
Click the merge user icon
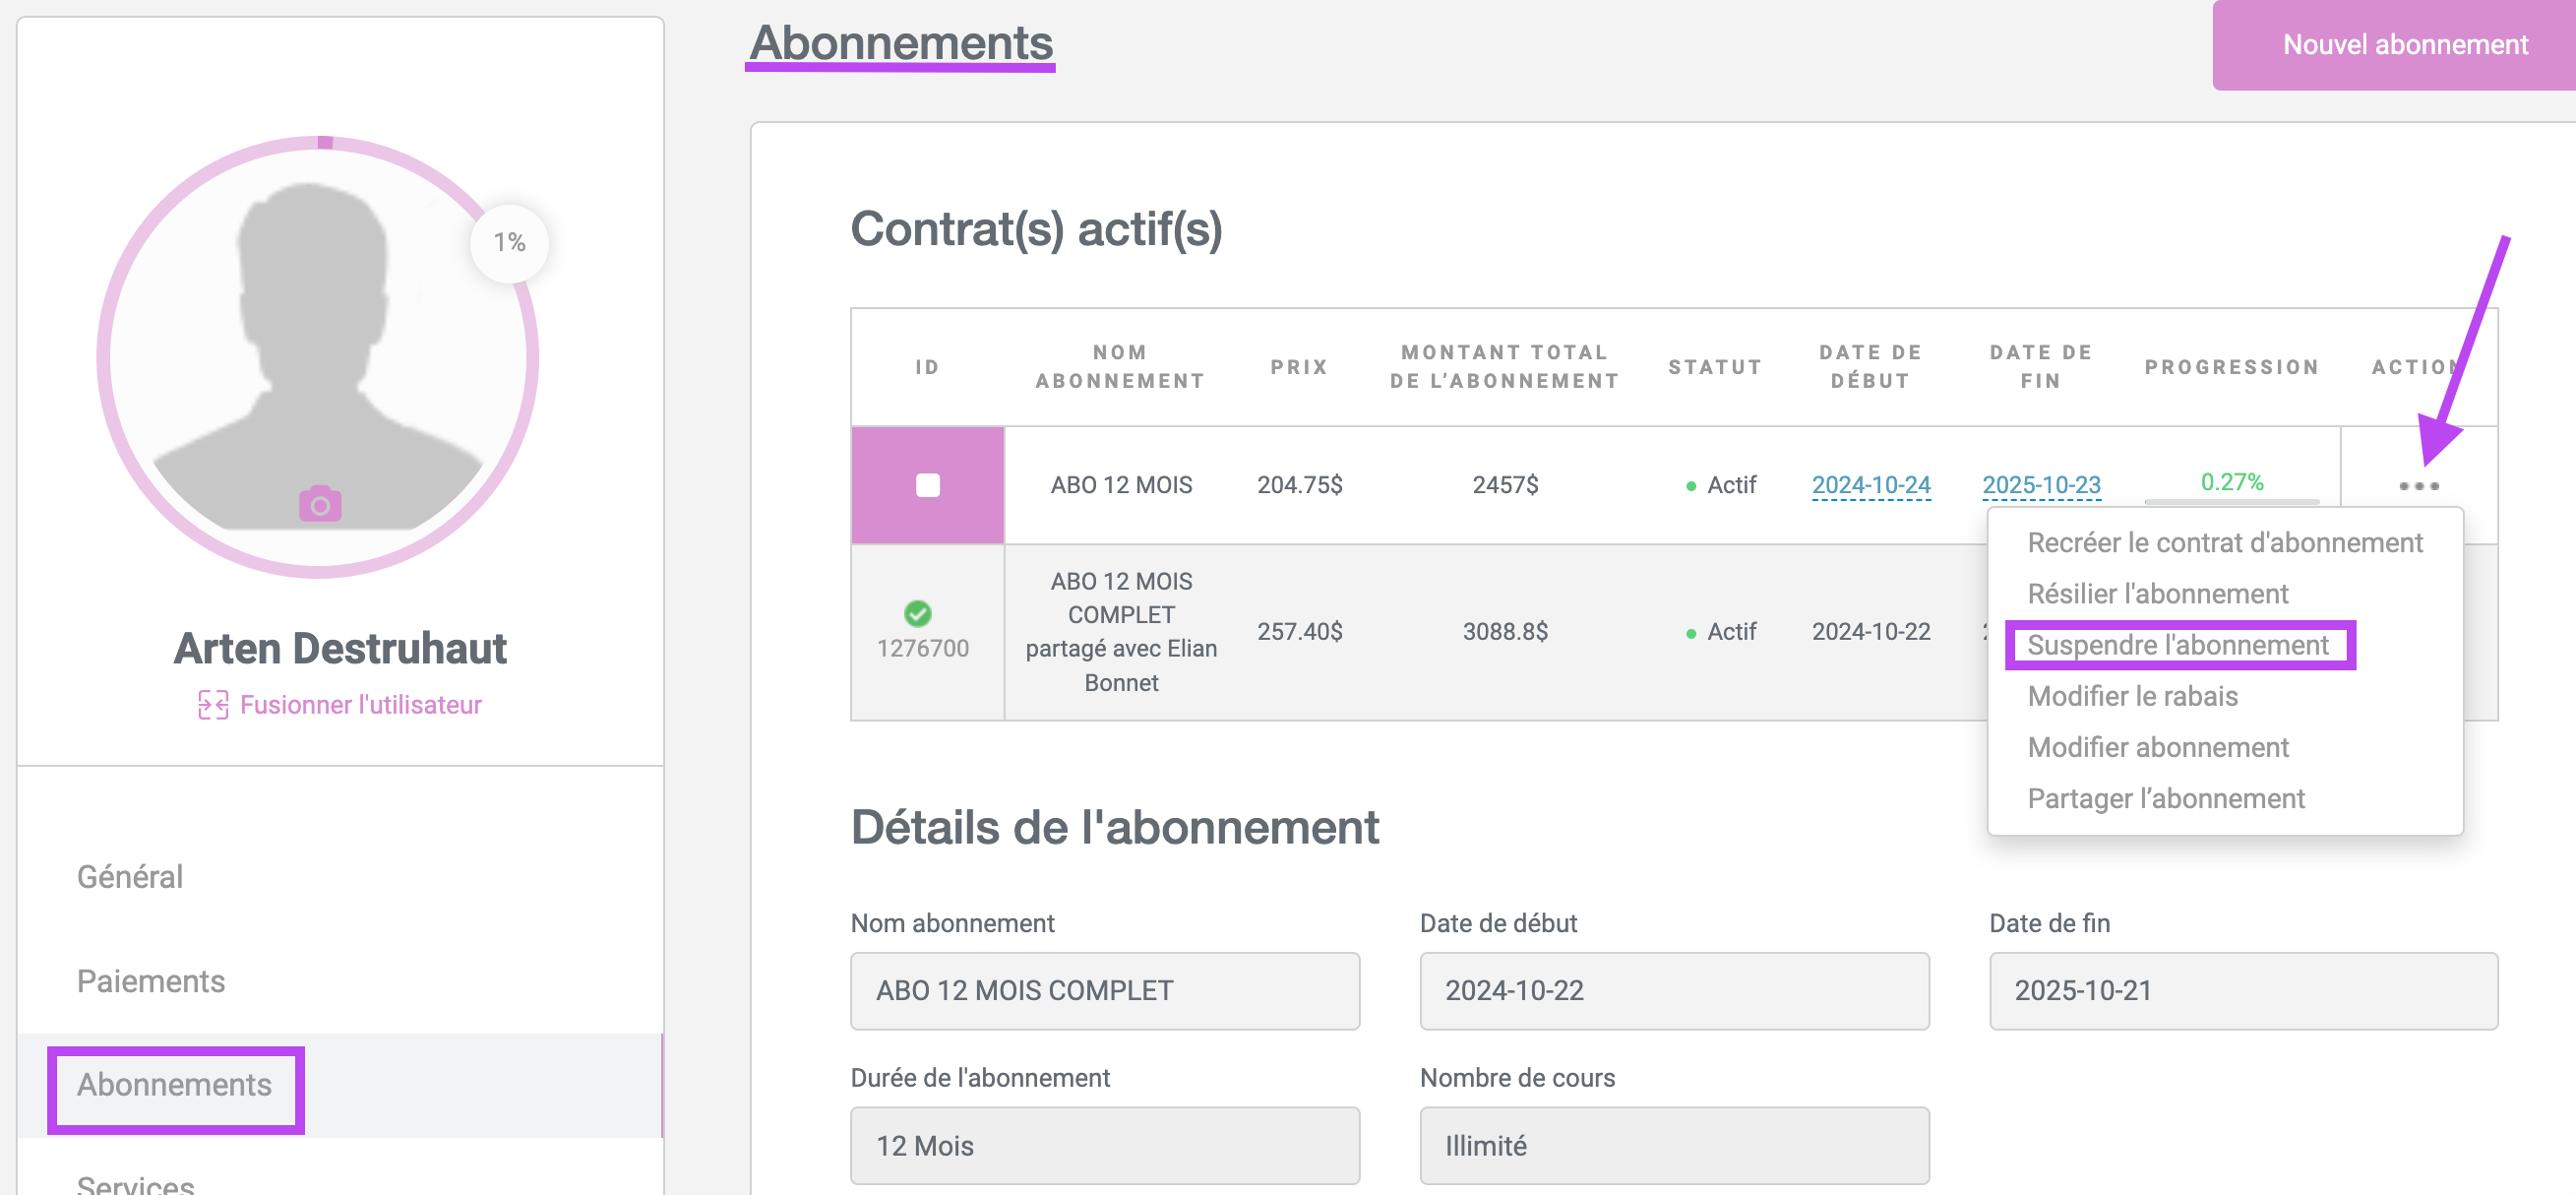212,705
